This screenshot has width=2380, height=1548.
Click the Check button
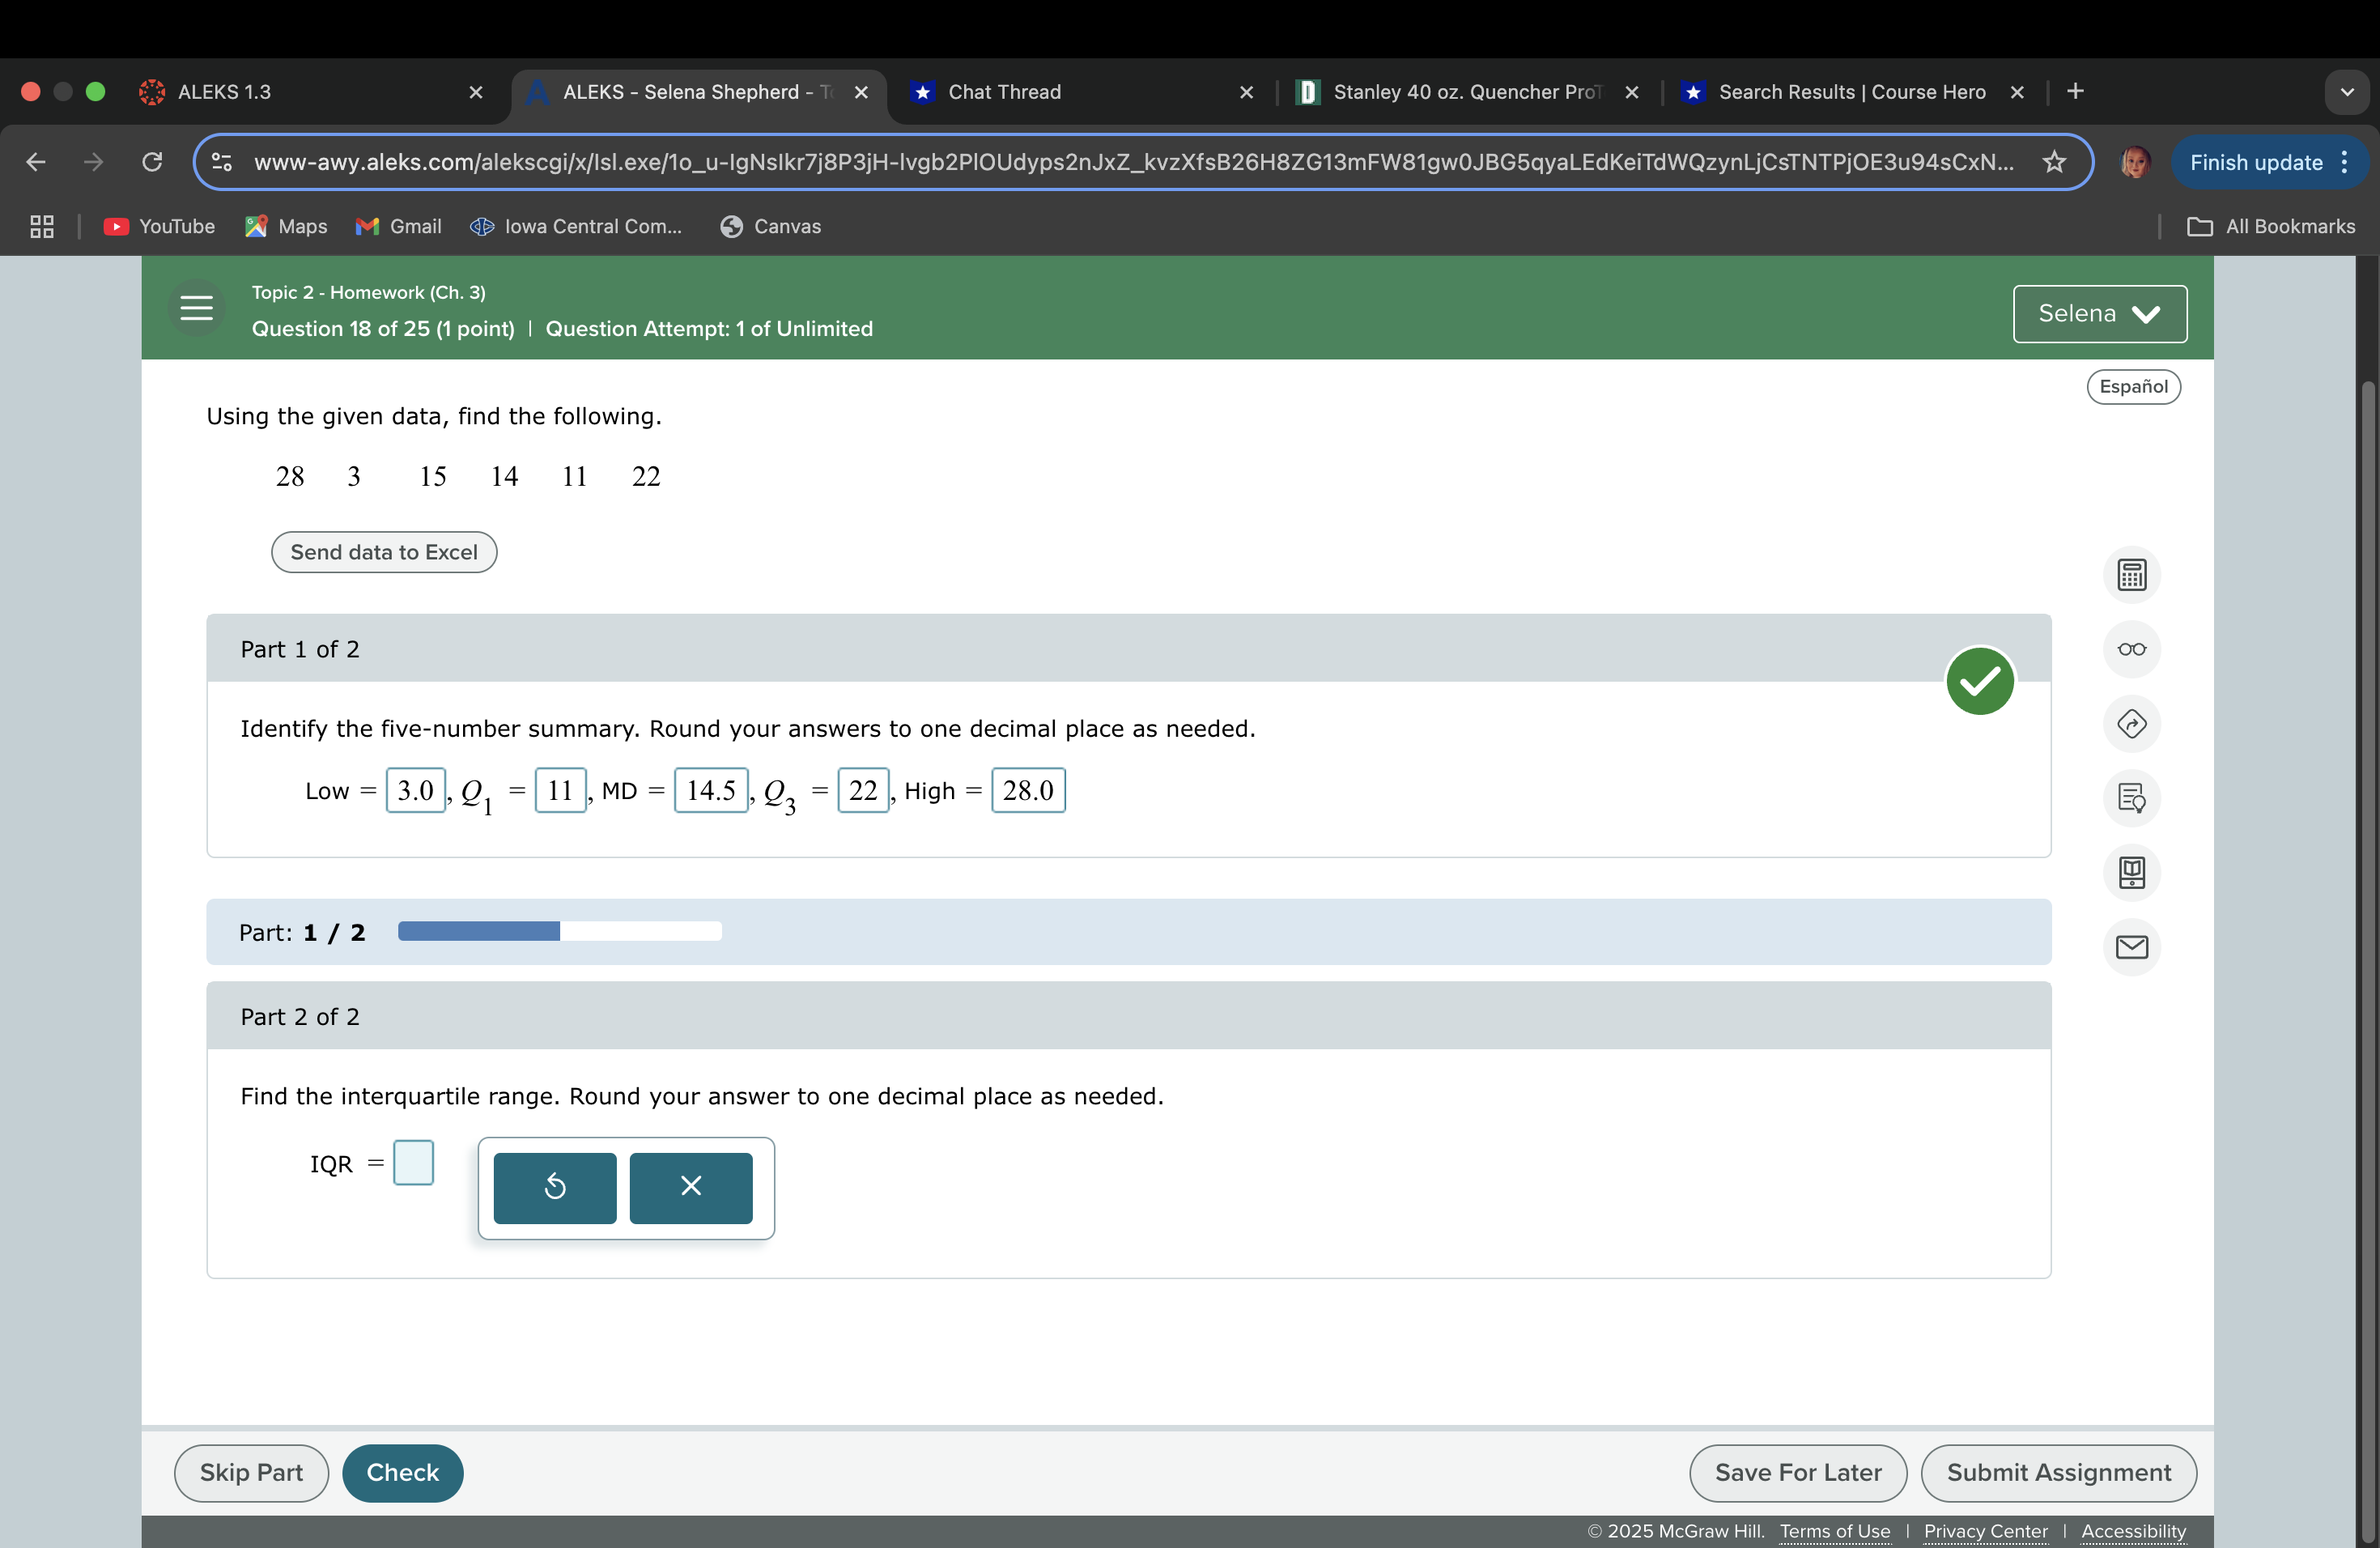coord(402,1472)
